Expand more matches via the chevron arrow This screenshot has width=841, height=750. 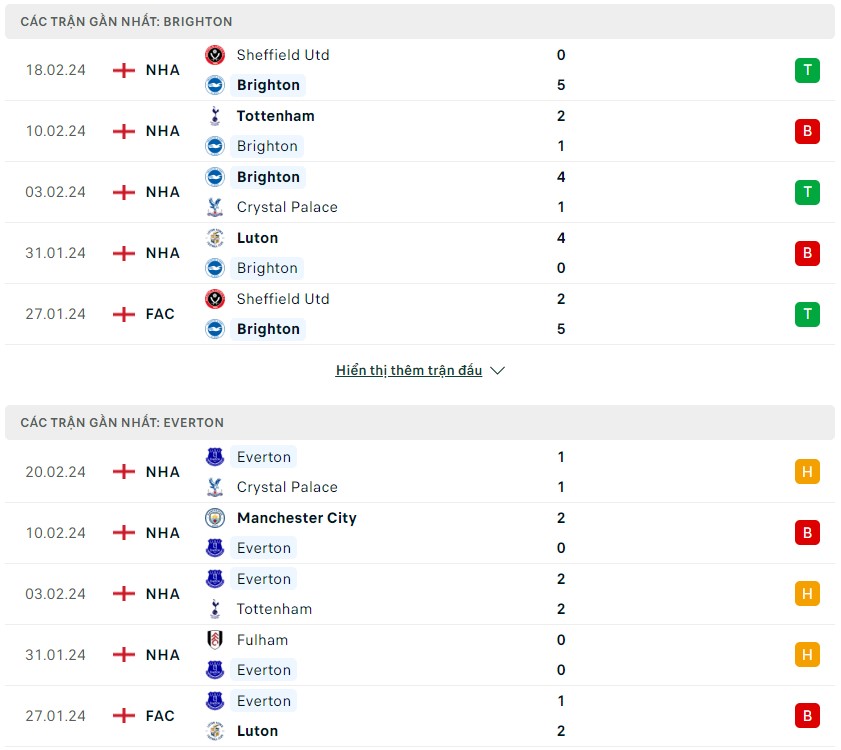tap(498, 371)
